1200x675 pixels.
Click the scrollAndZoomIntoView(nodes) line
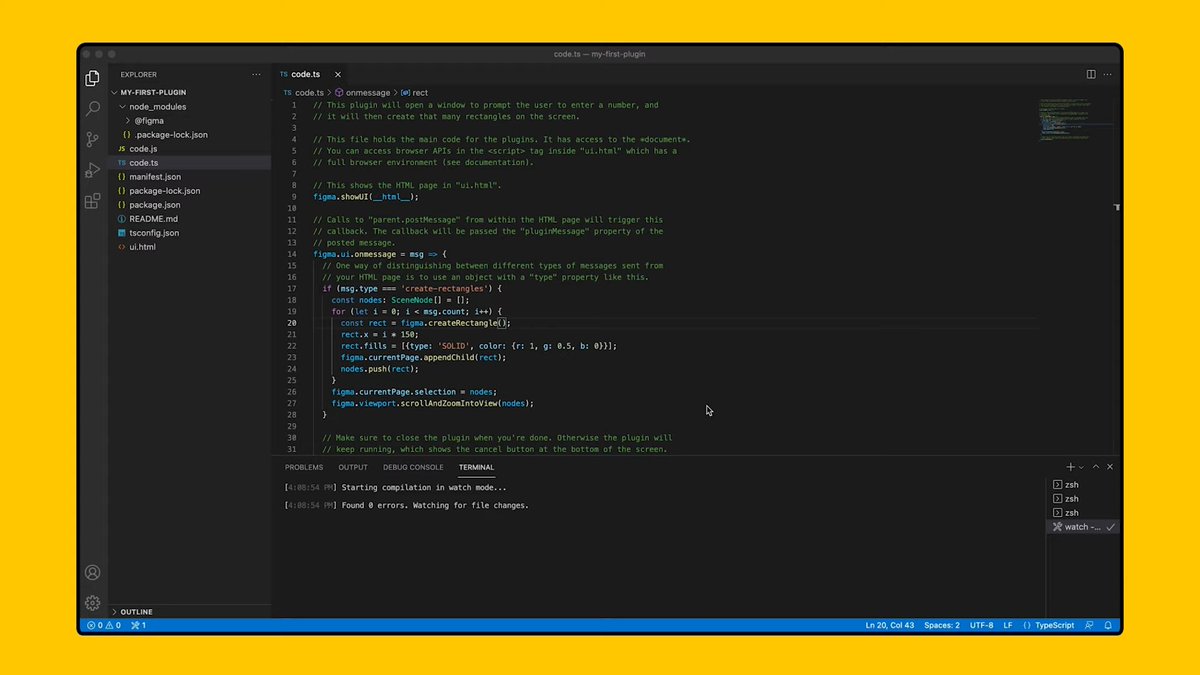point(433,403)
